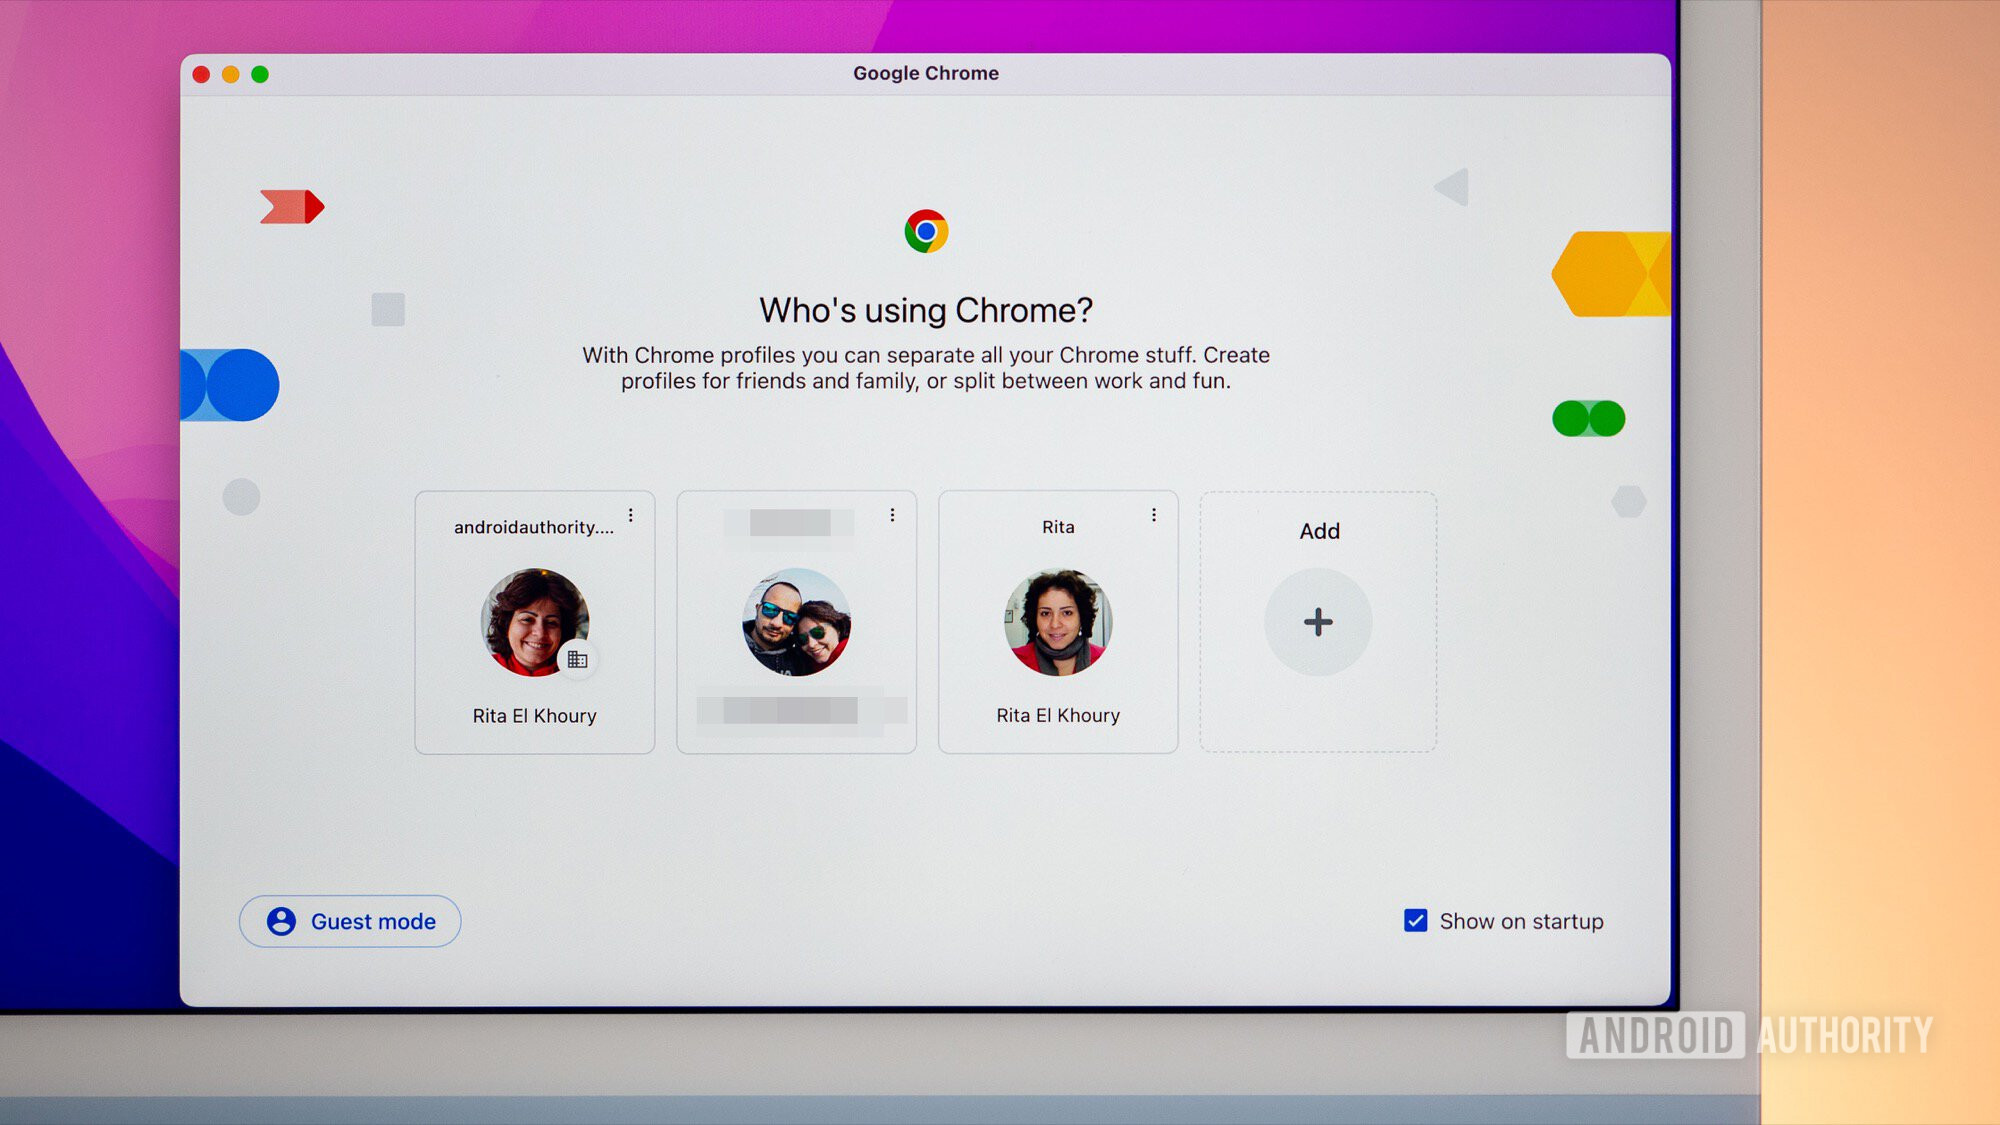Select the couple photo profile avatar
The image size is (2000, 1125).
click(796, 622)
